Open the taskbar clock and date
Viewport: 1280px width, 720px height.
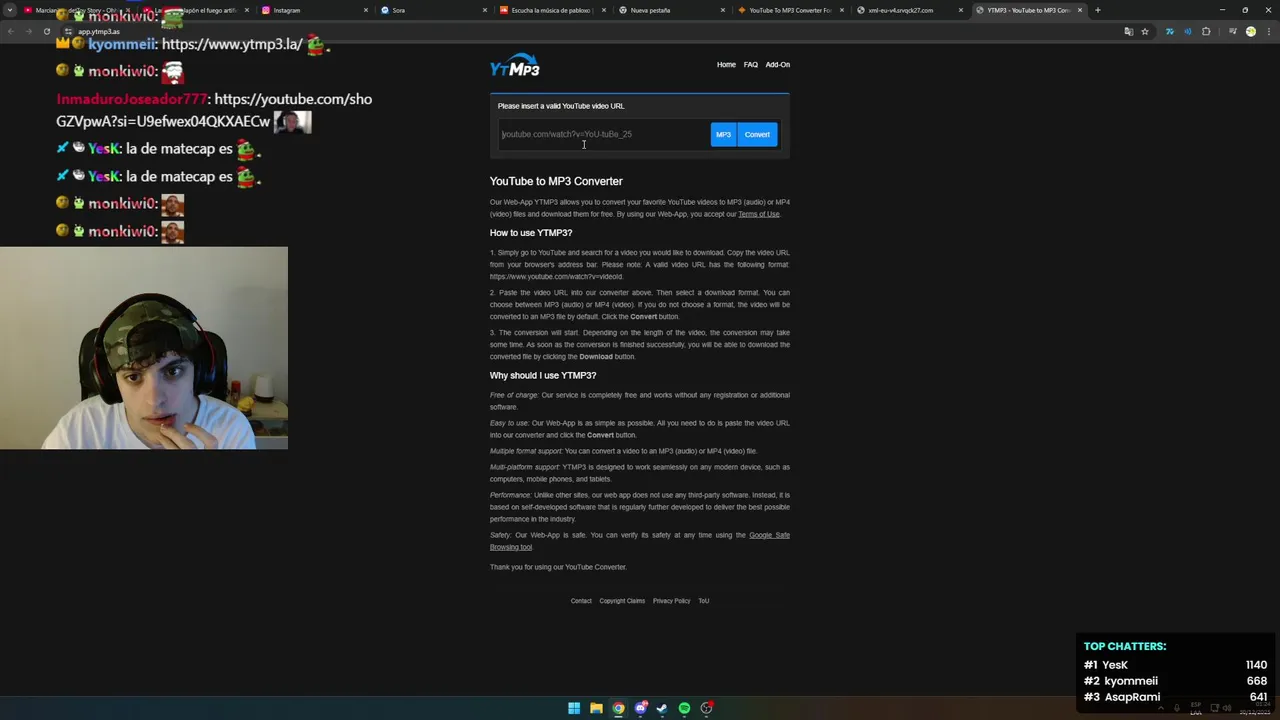(1255, 708)
